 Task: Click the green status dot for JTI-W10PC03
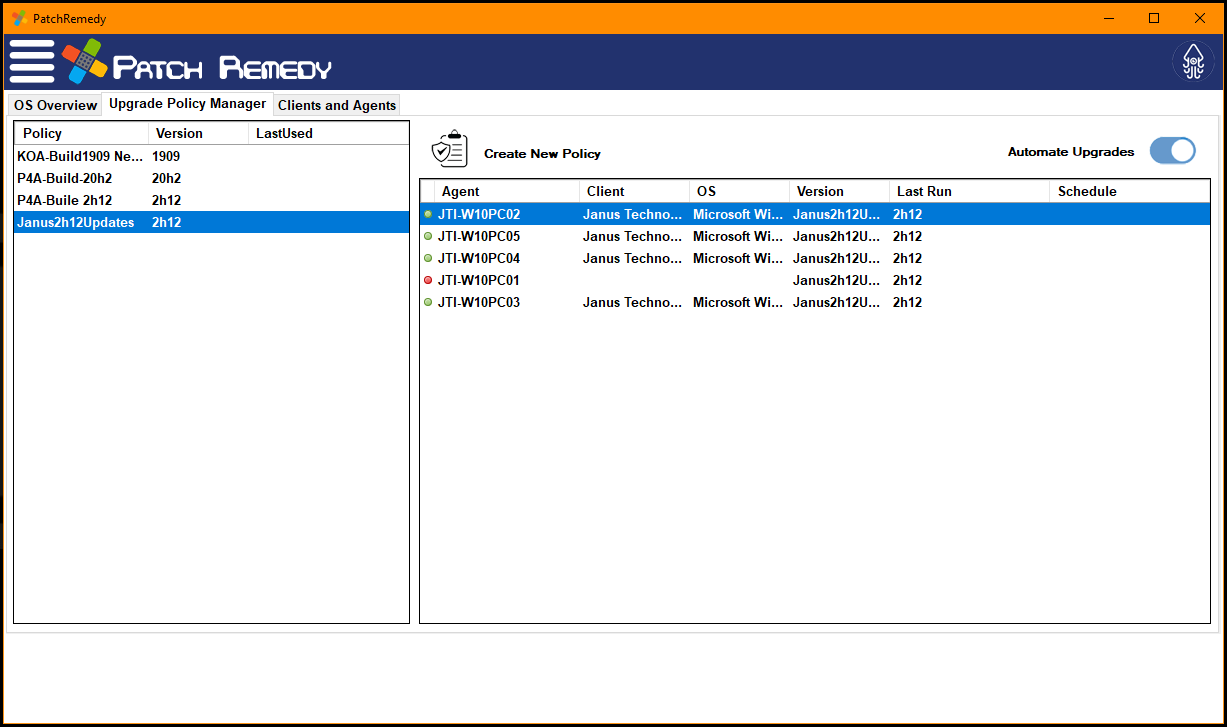tap(428, 303)
